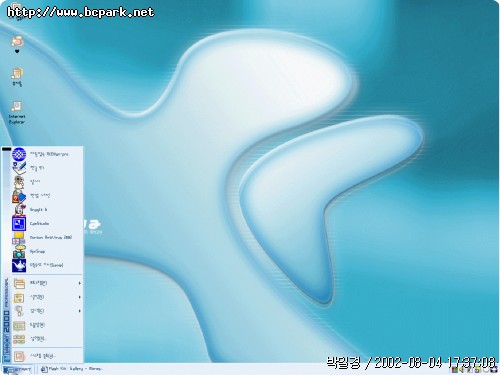Open the desktop icon above Internet Explorer

pos(17,77)
